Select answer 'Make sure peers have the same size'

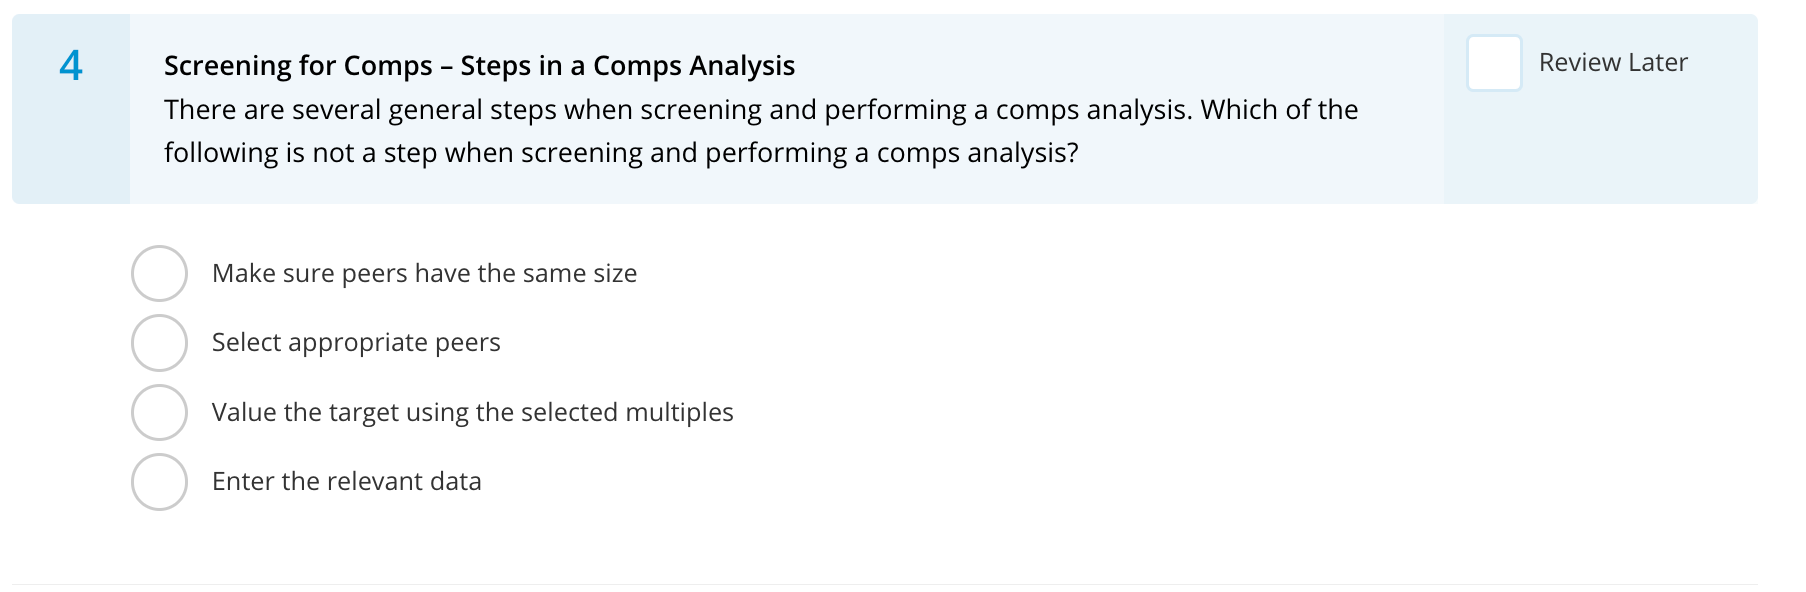point(159,272)
